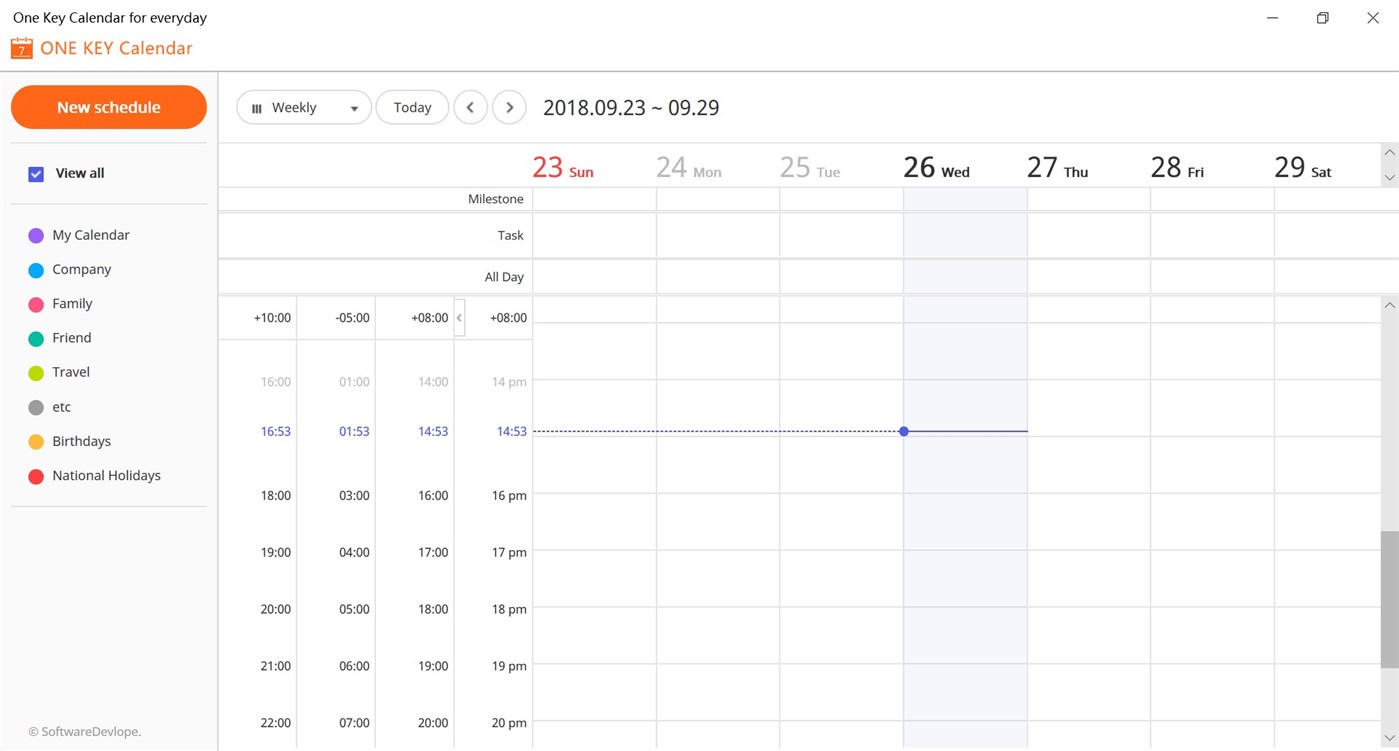This screenshot has height=751, width=1399.
Task: Click the red National Holidays dot
Action: point(35,475)
